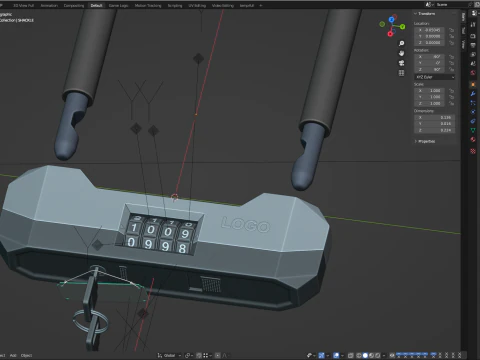Select material preview shading mode
The image size is (480, 360).
[x=371, y=355]
